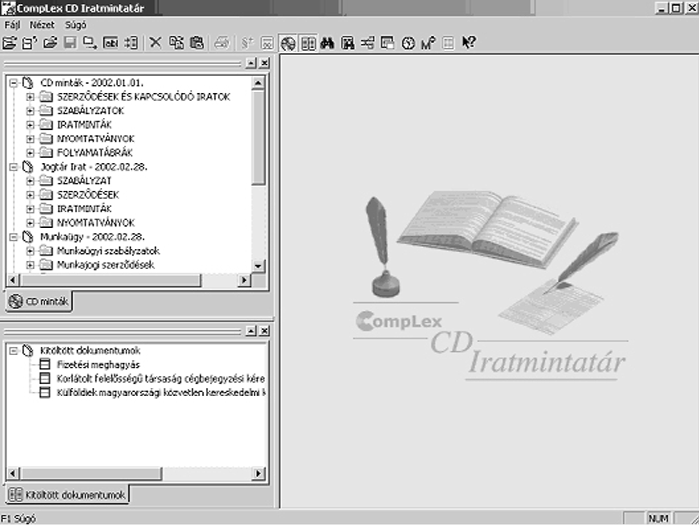Click the box-with-arrow icon after the floppy disk
The height and width of the screenshot is (525, 699).
click(90, 43)
